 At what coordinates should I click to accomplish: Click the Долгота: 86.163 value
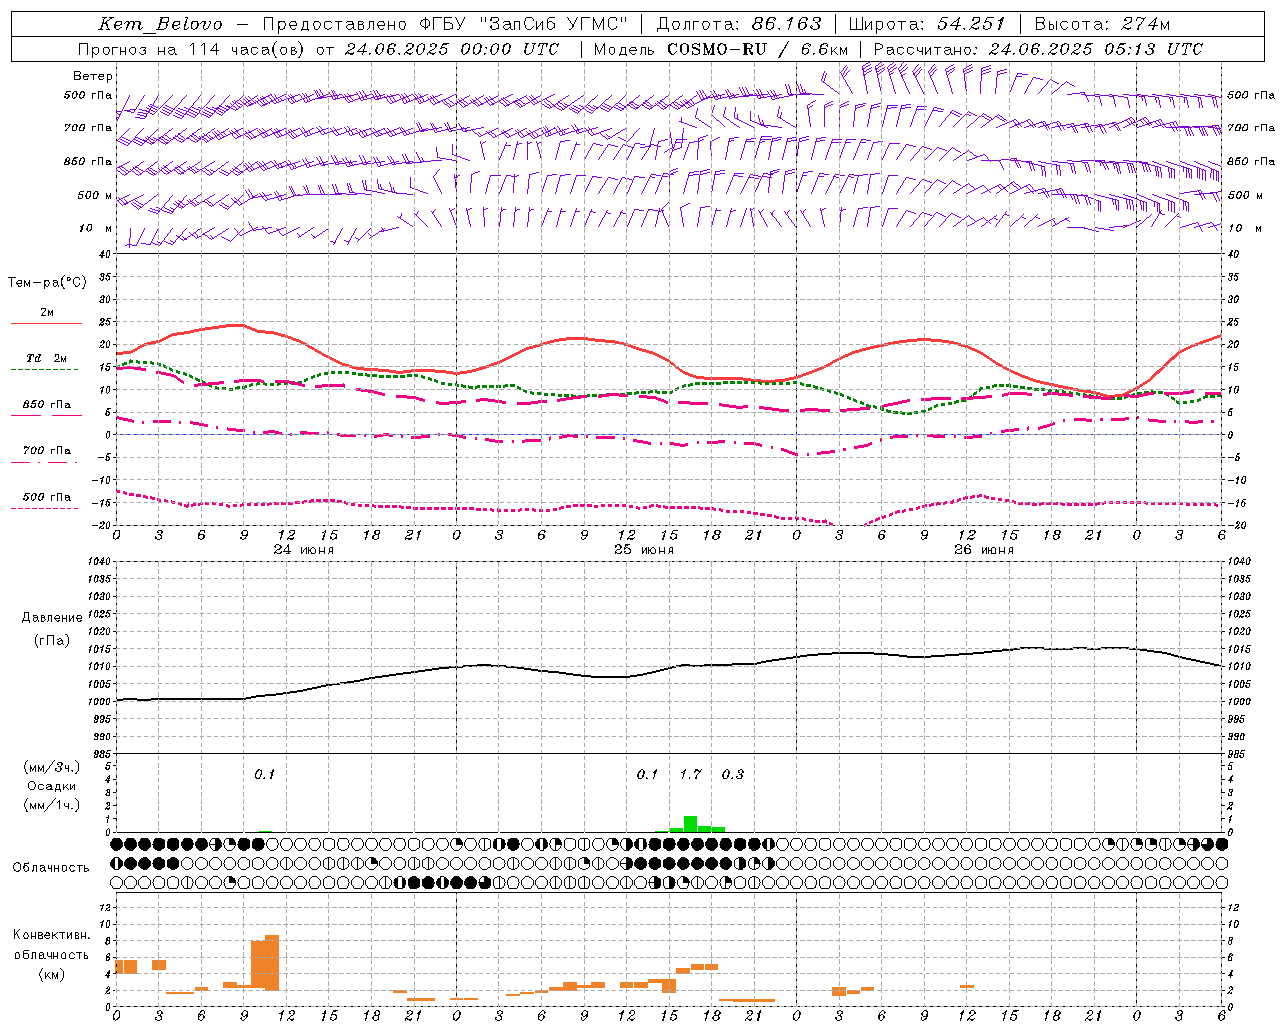click(739, 24)
